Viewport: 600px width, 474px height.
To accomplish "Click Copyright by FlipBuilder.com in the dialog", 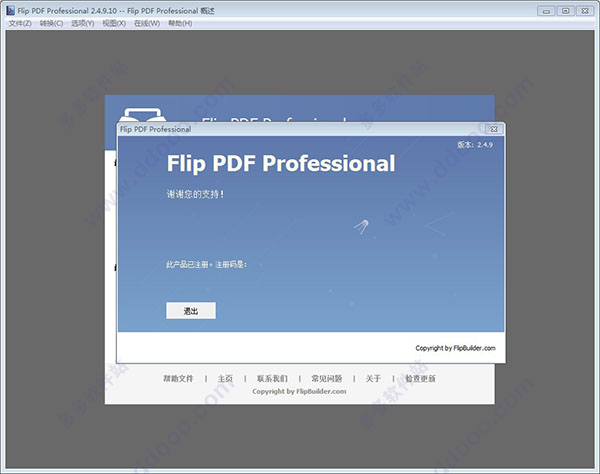I will (x=455, y=348).
